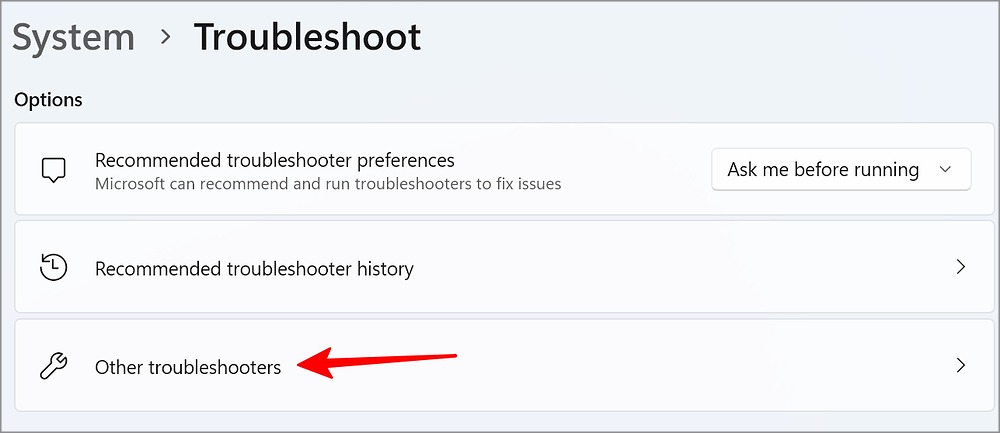1000x433 pixels.
Task: Expand the Recommended troubleshooter history chevron
Action: point(960,268)
